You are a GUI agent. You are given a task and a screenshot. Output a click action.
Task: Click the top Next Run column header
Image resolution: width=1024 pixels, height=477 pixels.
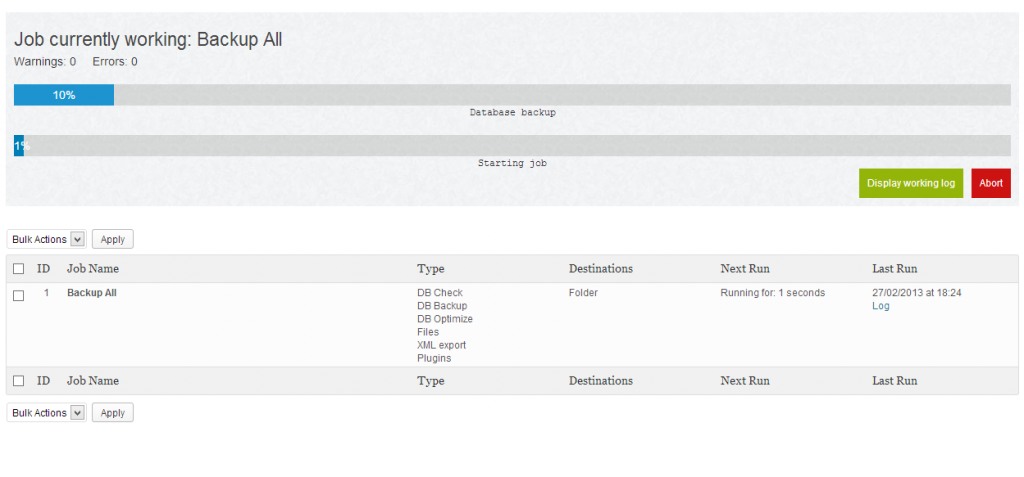745,269
